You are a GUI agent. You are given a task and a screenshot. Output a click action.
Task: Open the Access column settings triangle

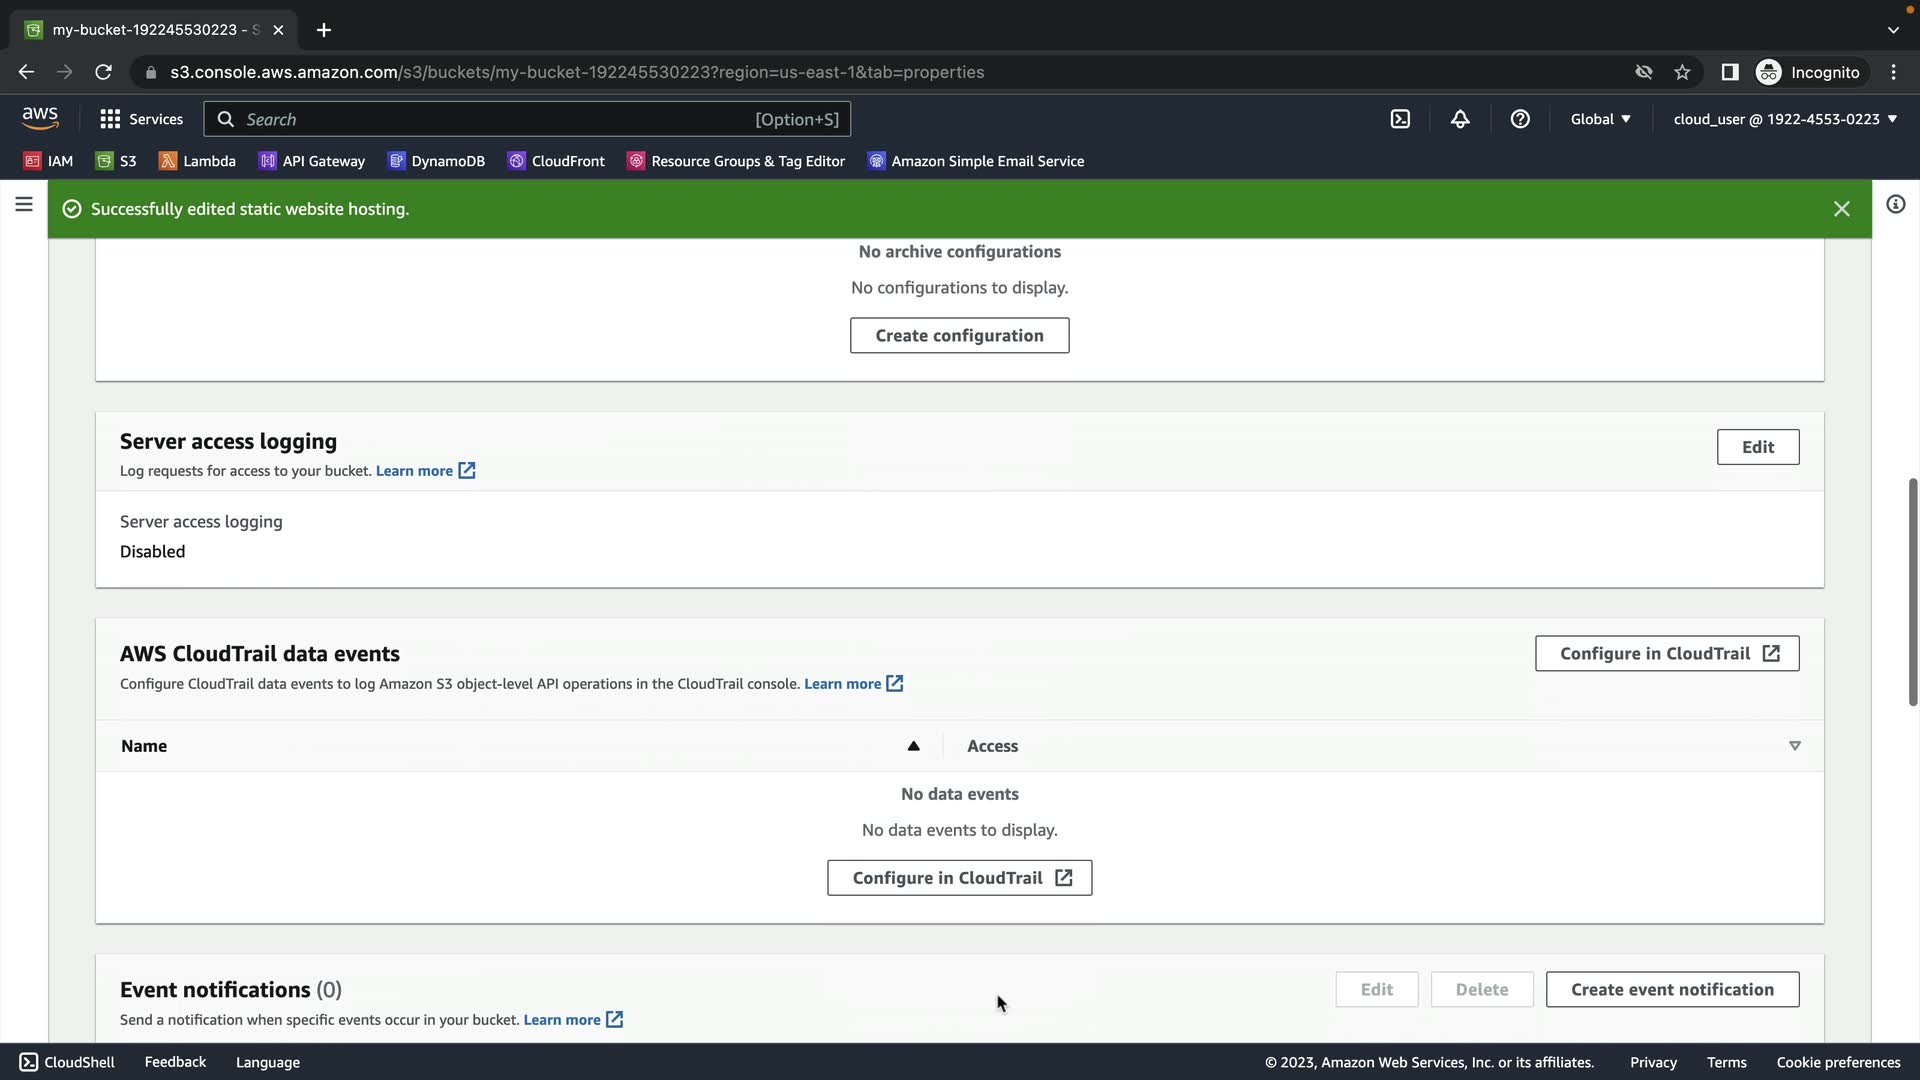click(x=1795, y=746)
